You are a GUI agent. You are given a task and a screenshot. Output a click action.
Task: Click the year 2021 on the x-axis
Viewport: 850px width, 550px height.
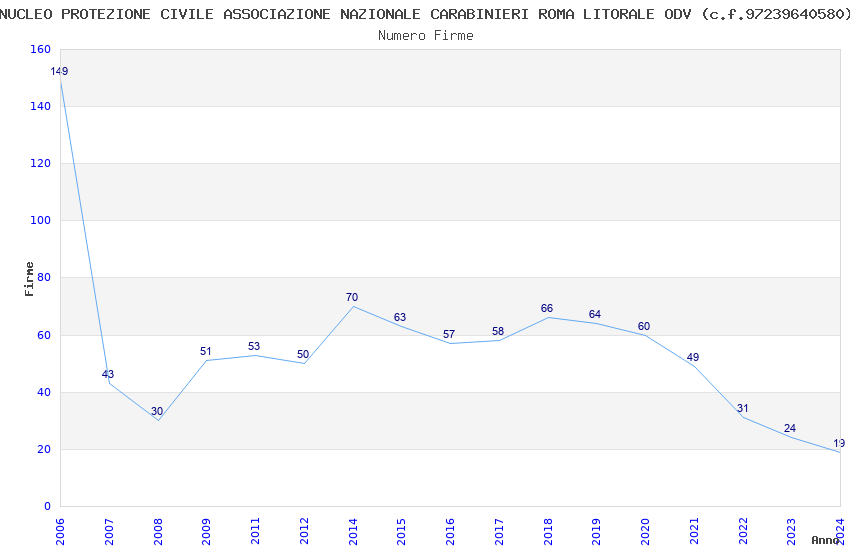[x=694, y=532]
